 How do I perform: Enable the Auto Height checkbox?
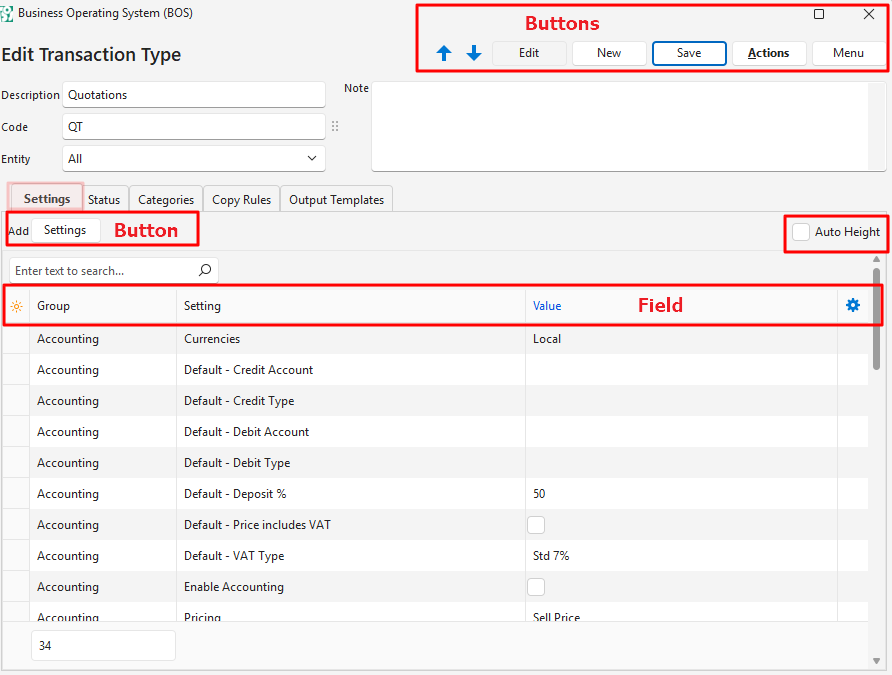click(802, 232)
